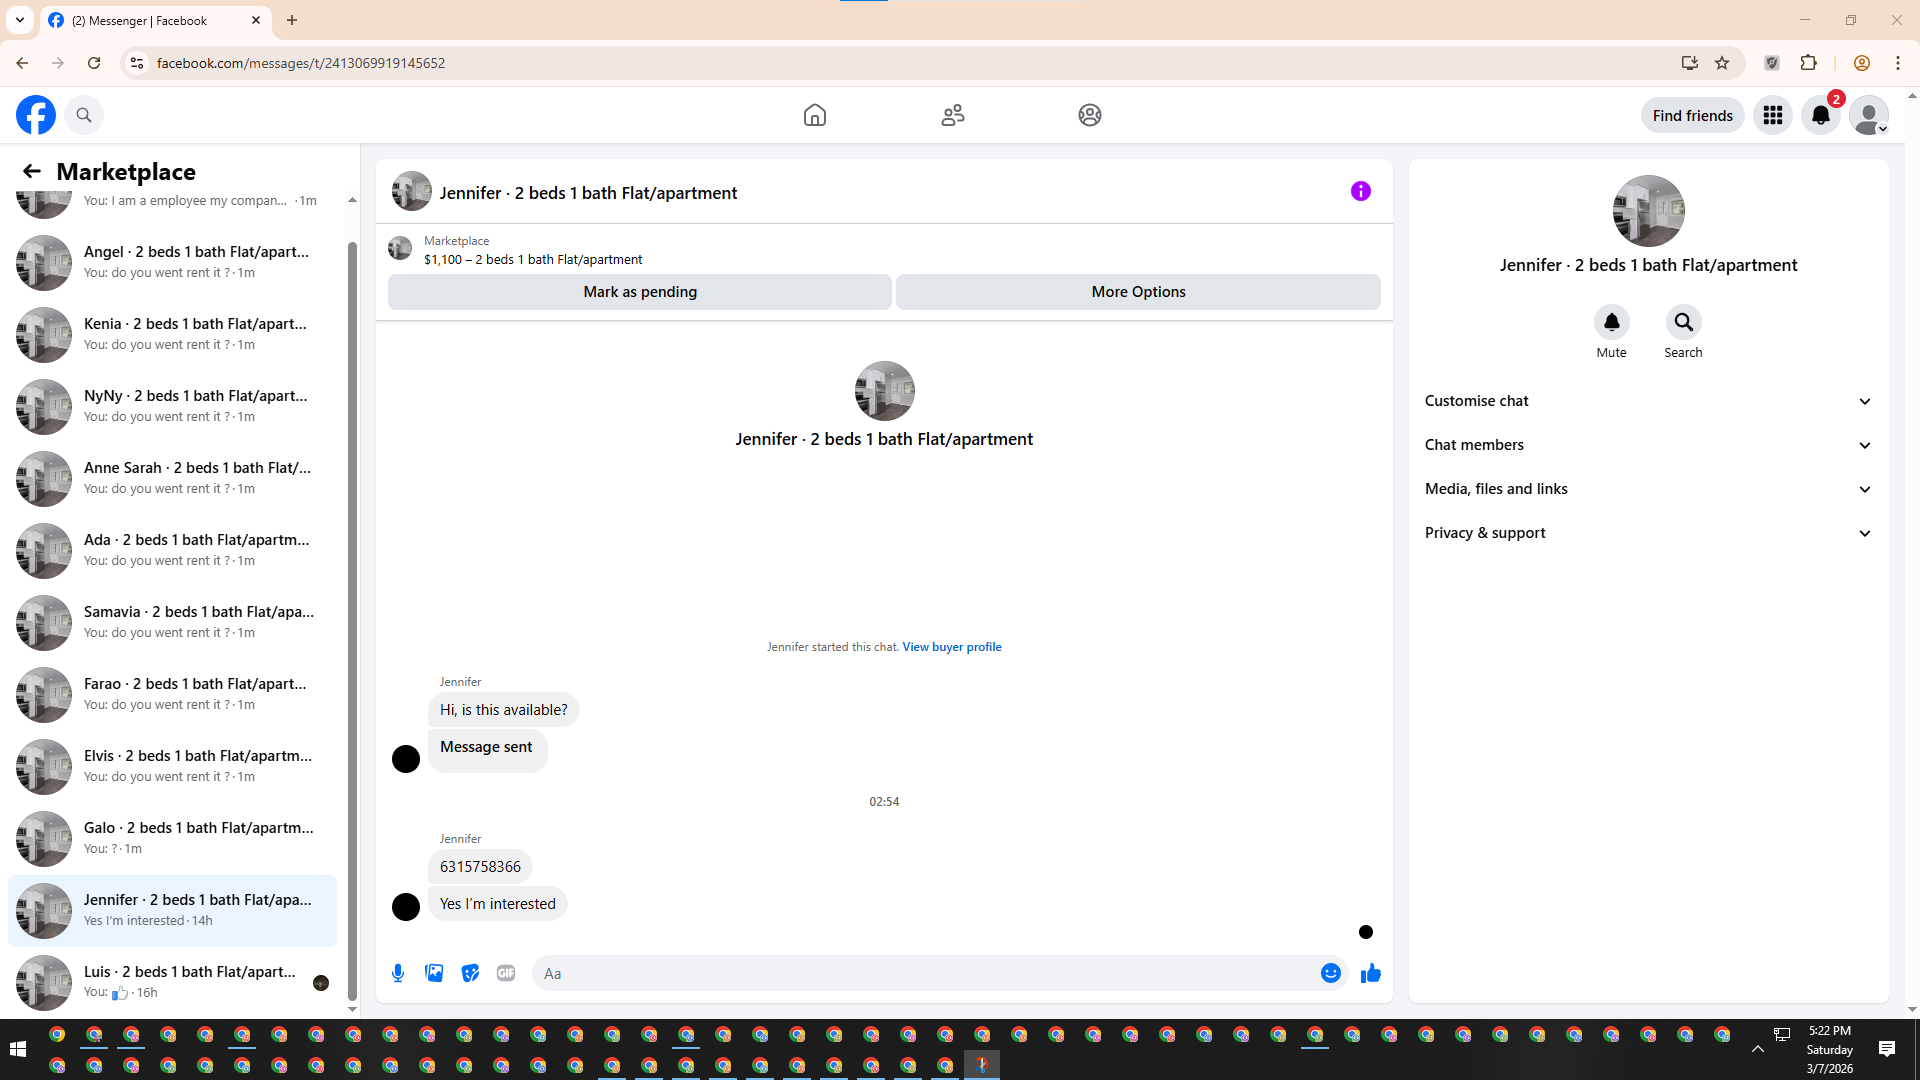The image size is (1920, 1080).
Task: Open account profile avatar menu
Action: coord(1869,115)
